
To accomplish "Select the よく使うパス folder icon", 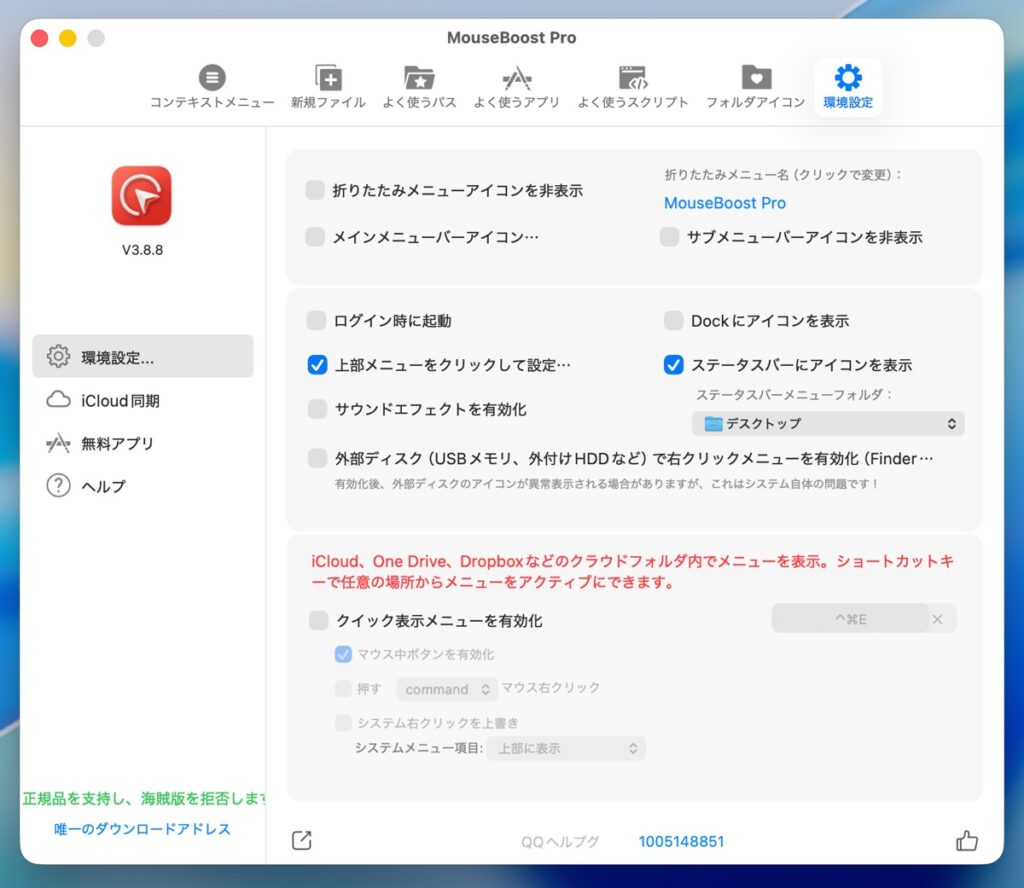I will click(x=418, y=79).
